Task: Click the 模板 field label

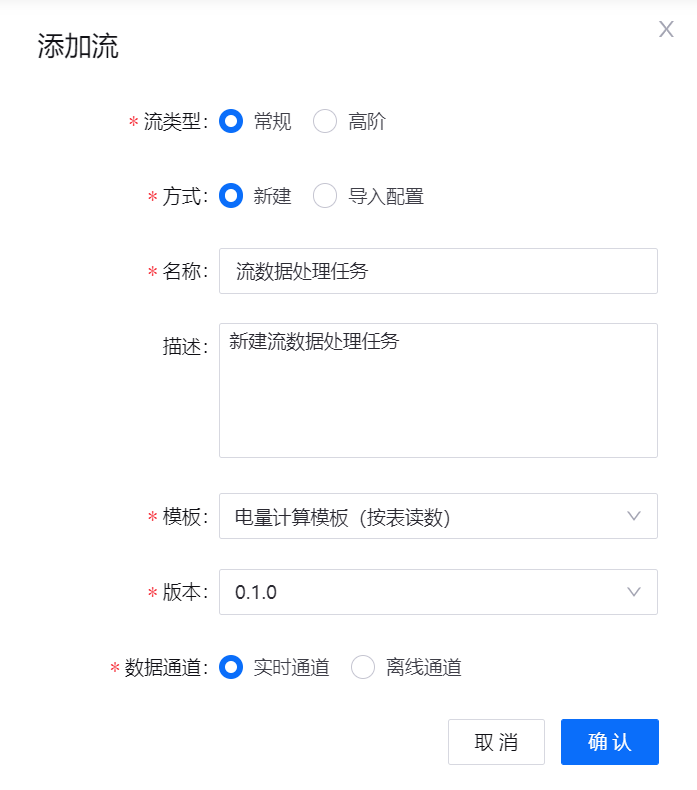Action: 184,516
